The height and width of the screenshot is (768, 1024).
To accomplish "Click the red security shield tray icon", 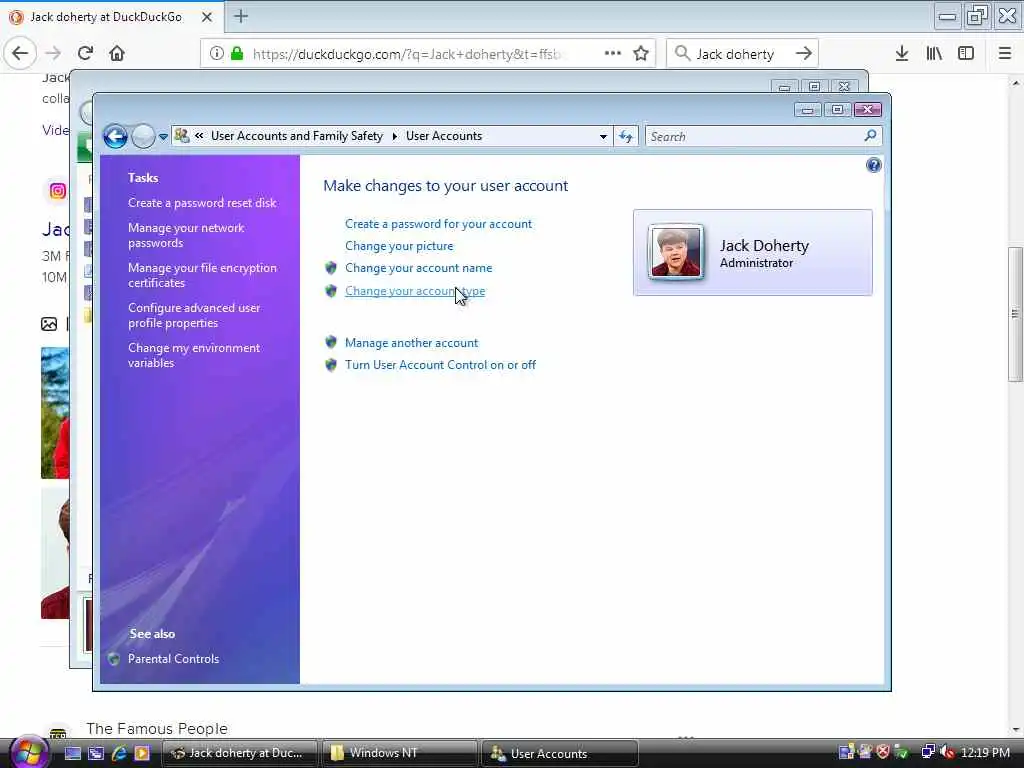I will 883,752.
